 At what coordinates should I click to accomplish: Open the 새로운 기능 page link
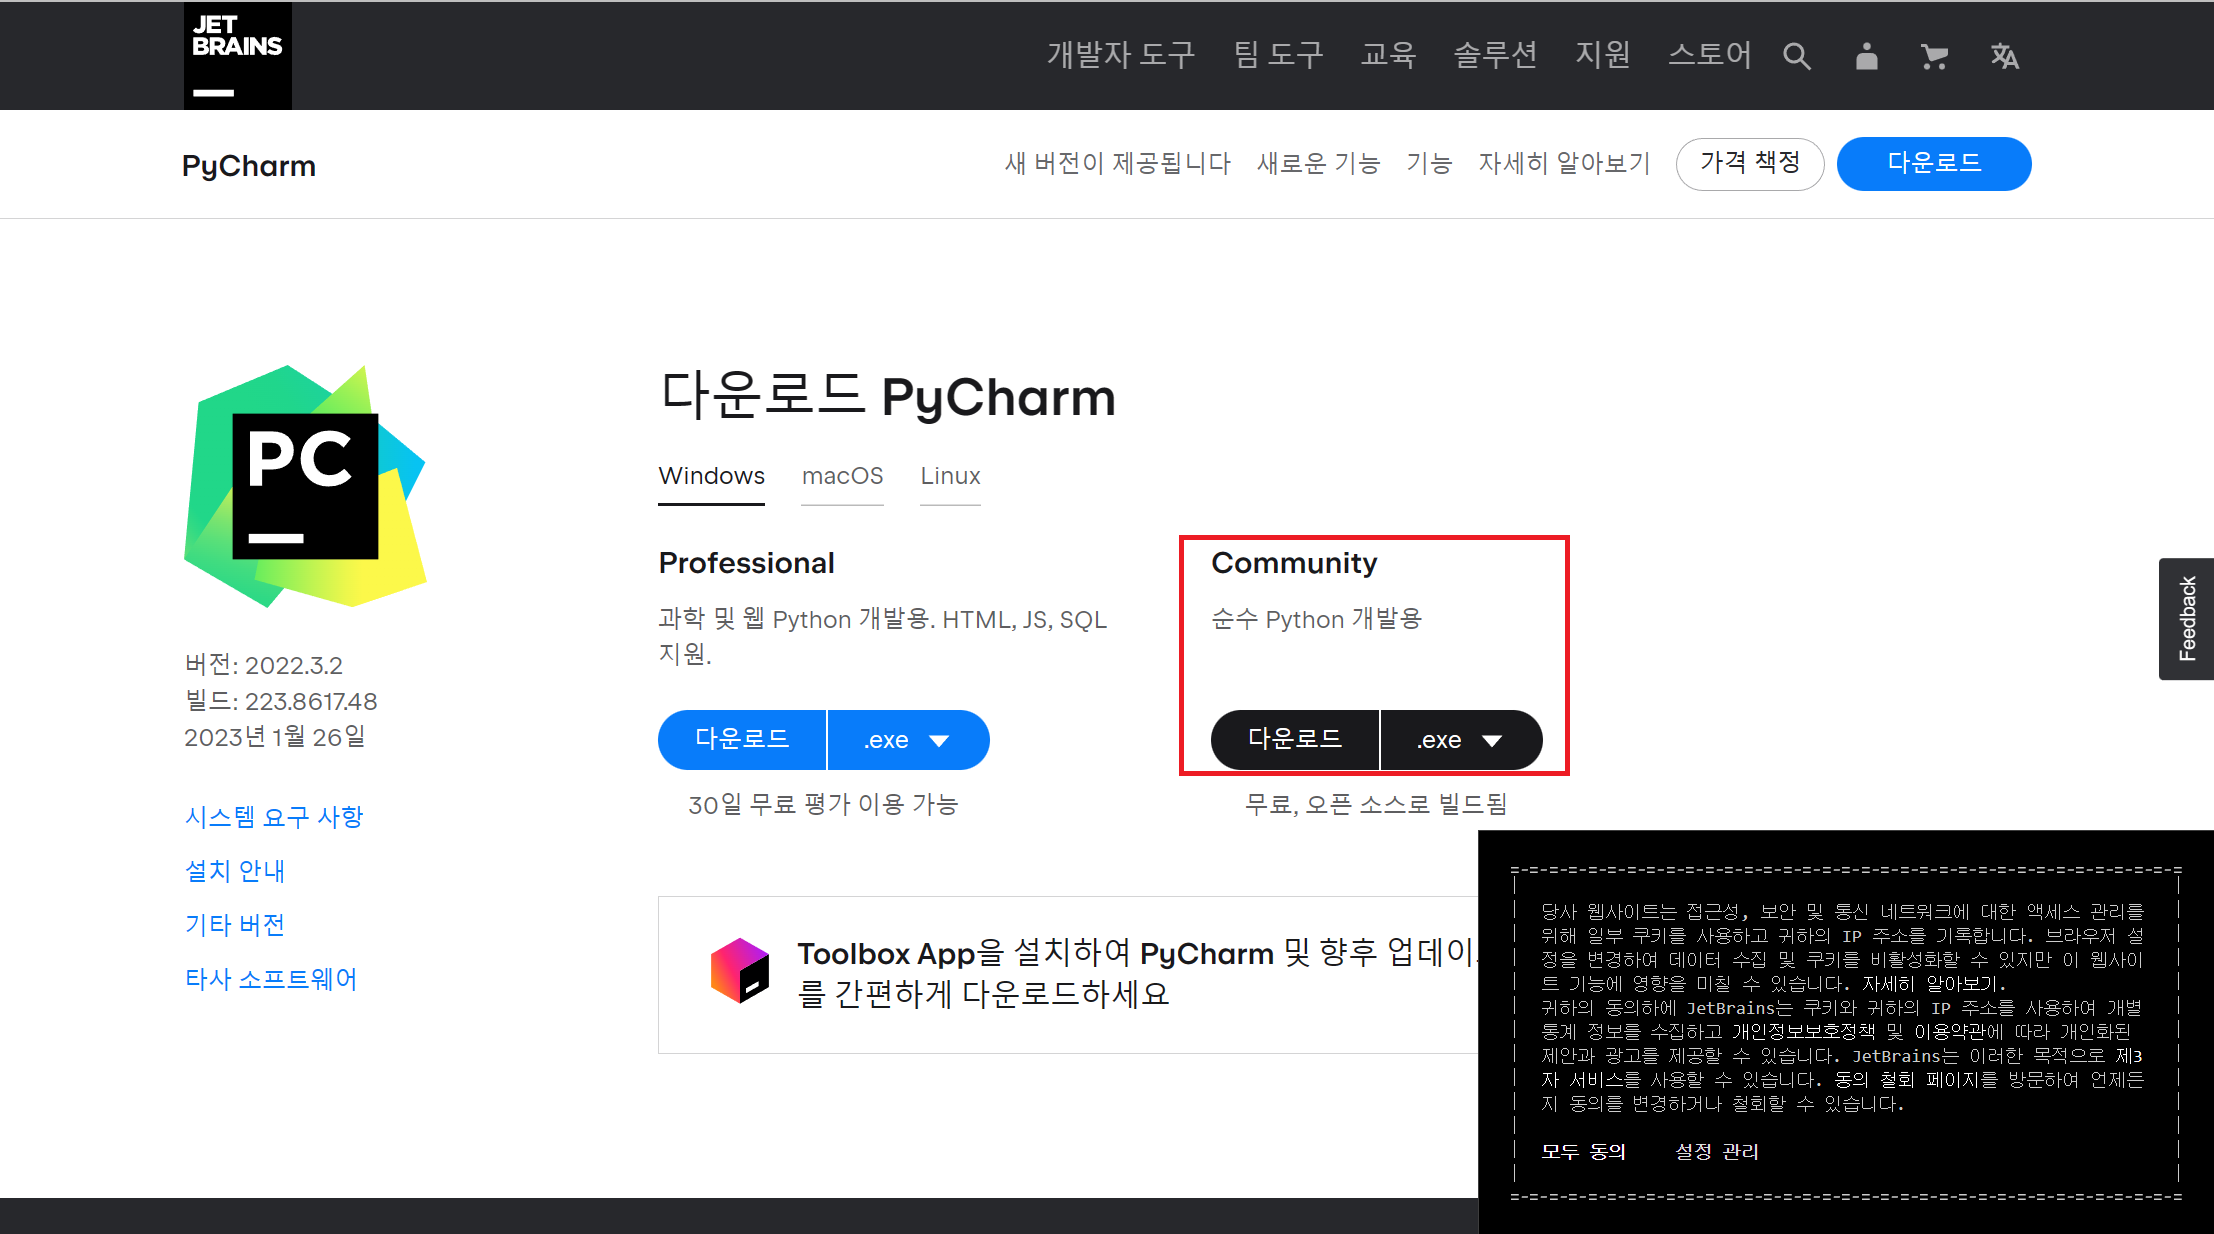tap(1318, 163)
